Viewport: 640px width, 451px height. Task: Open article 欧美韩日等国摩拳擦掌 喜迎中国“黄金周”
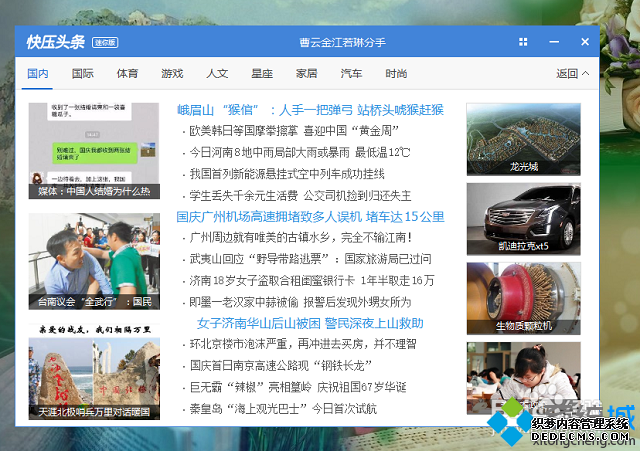(294, 131)
